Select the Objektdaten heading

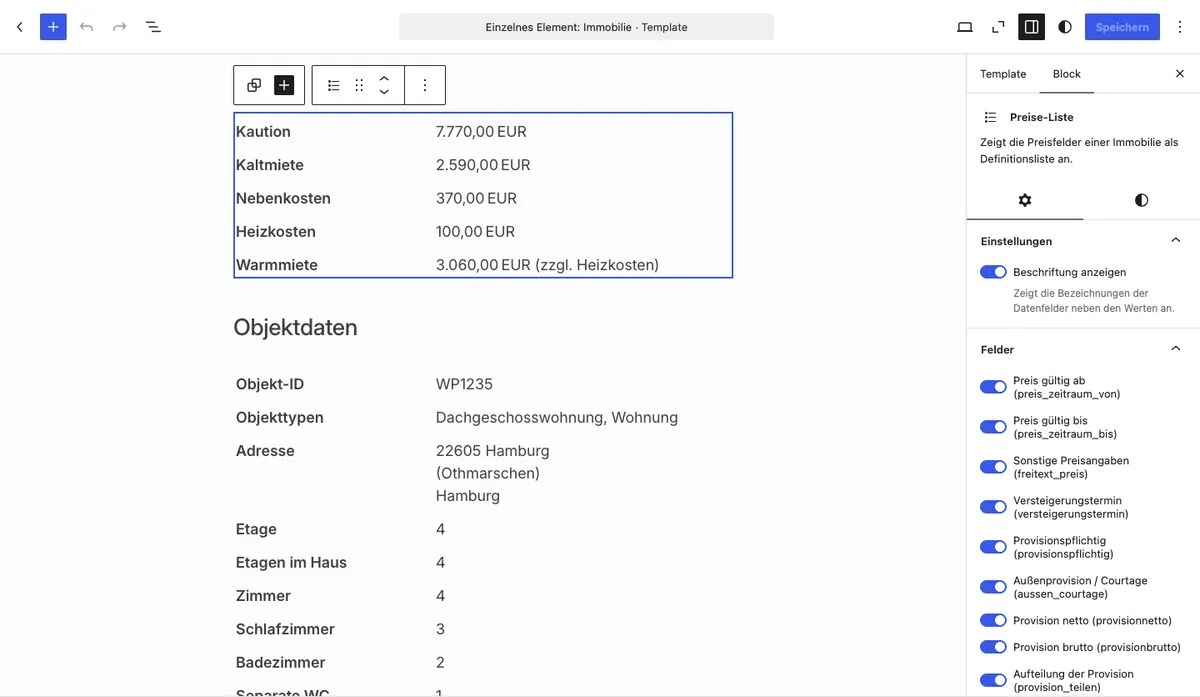click(x=295, y=328)
